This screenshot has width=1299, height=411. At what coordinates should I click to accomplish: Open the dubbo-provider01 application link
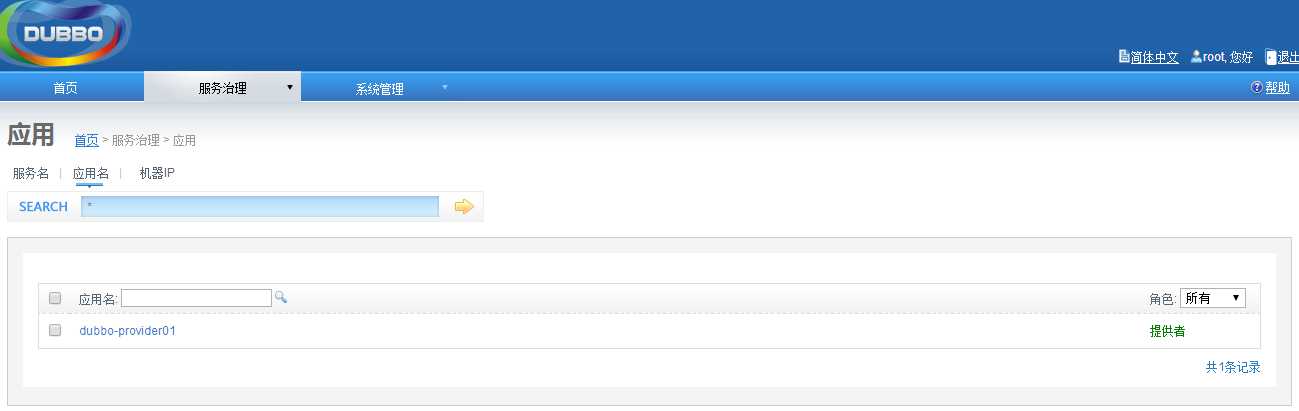tap(127, 330)
